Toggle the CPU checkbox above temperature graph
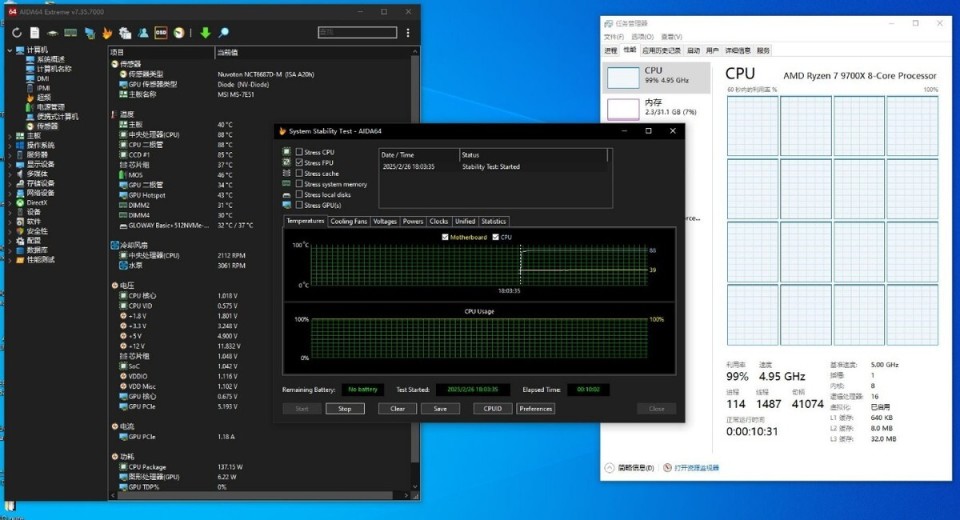960x520 pixels. tap(495, 237)
